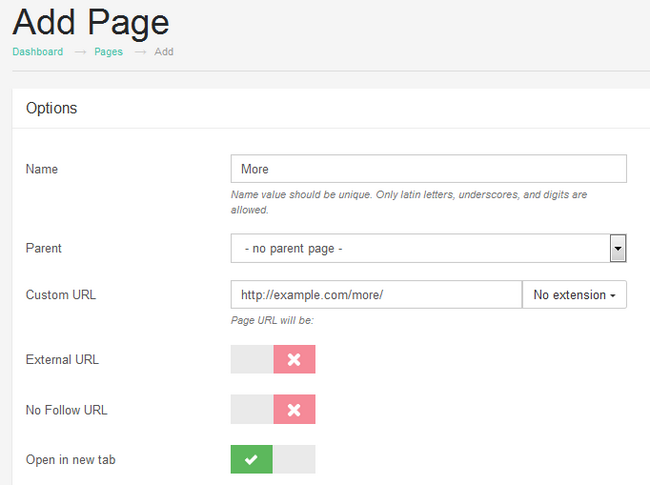
Task: Click the Custom URL input field
Action: (376, 295)
